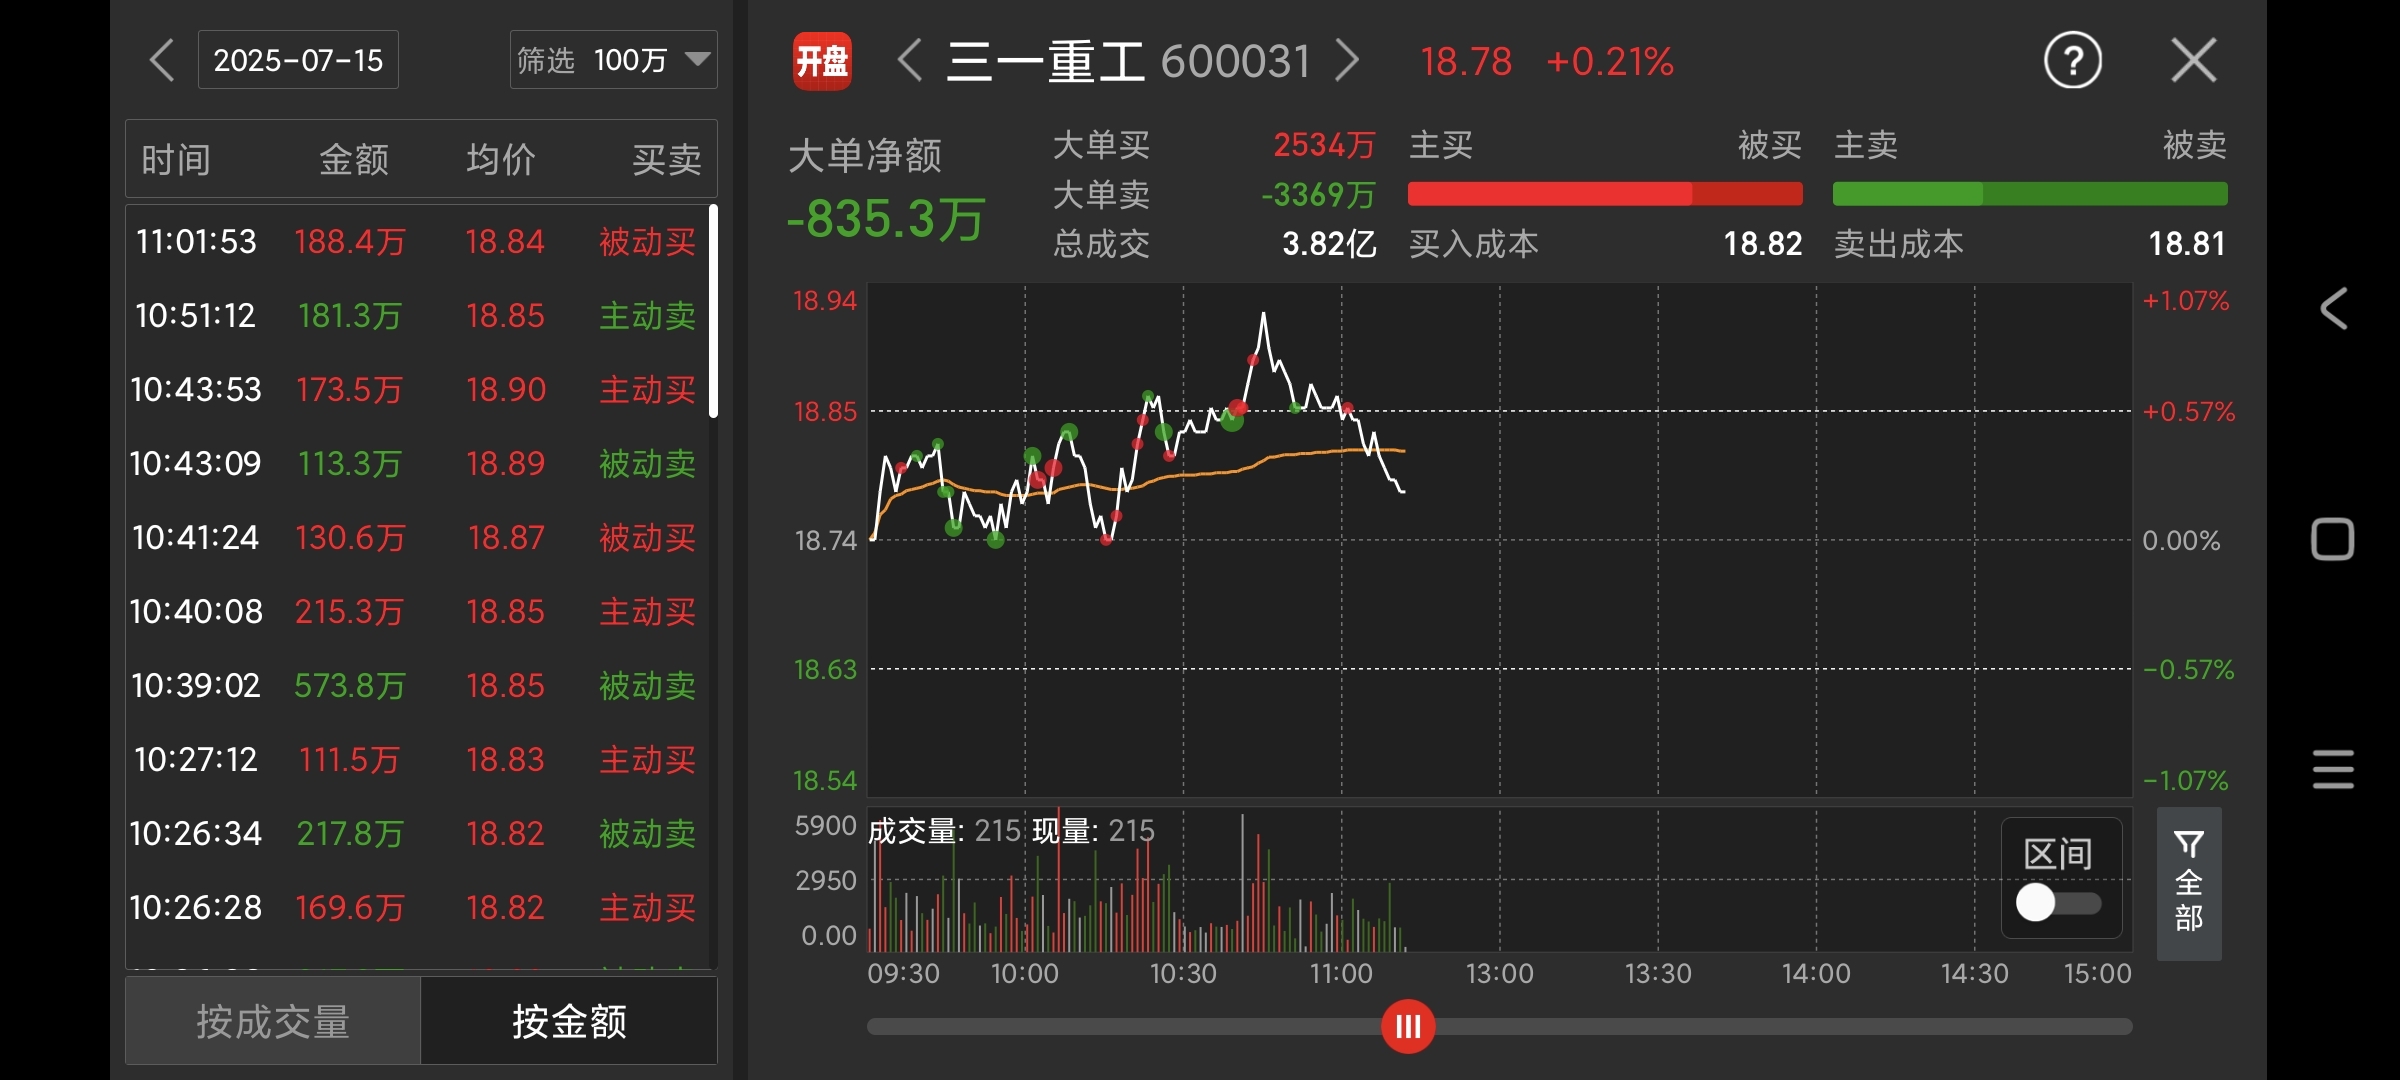Image resolution: width=2400 pixels, height=1080 pixels.
Task: Switch to 按金额 tab
Action: coord(569,1021)
